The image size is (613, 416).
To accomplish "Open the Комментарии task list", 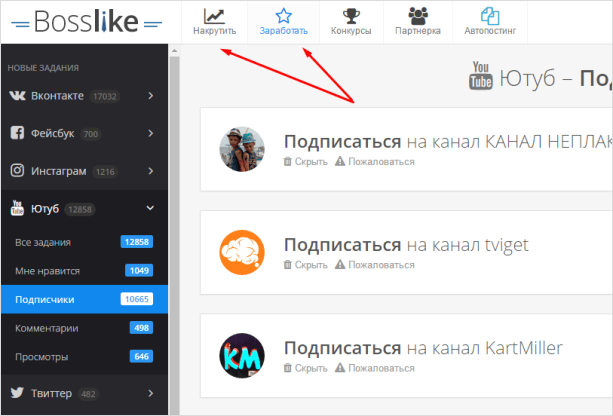I will point(47,327).
